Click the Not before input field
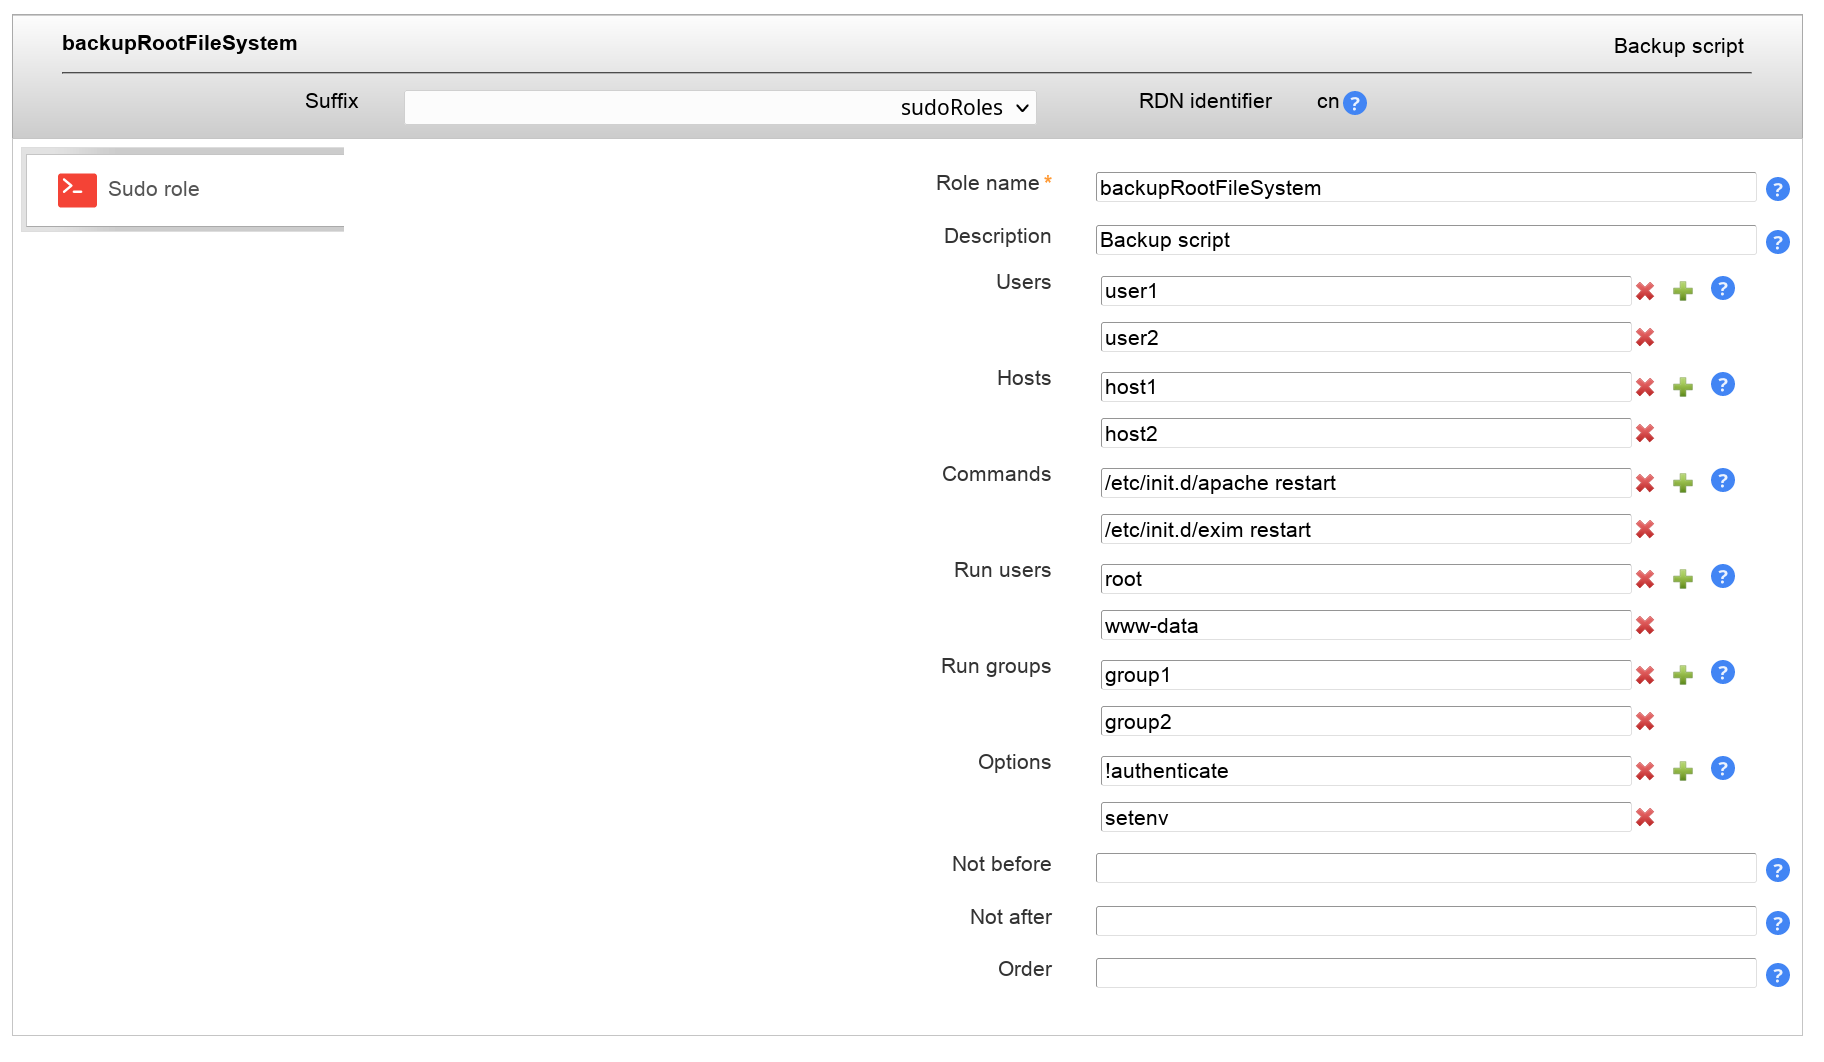This screenshot has height=1062, width=1824. pos(1425,868)
